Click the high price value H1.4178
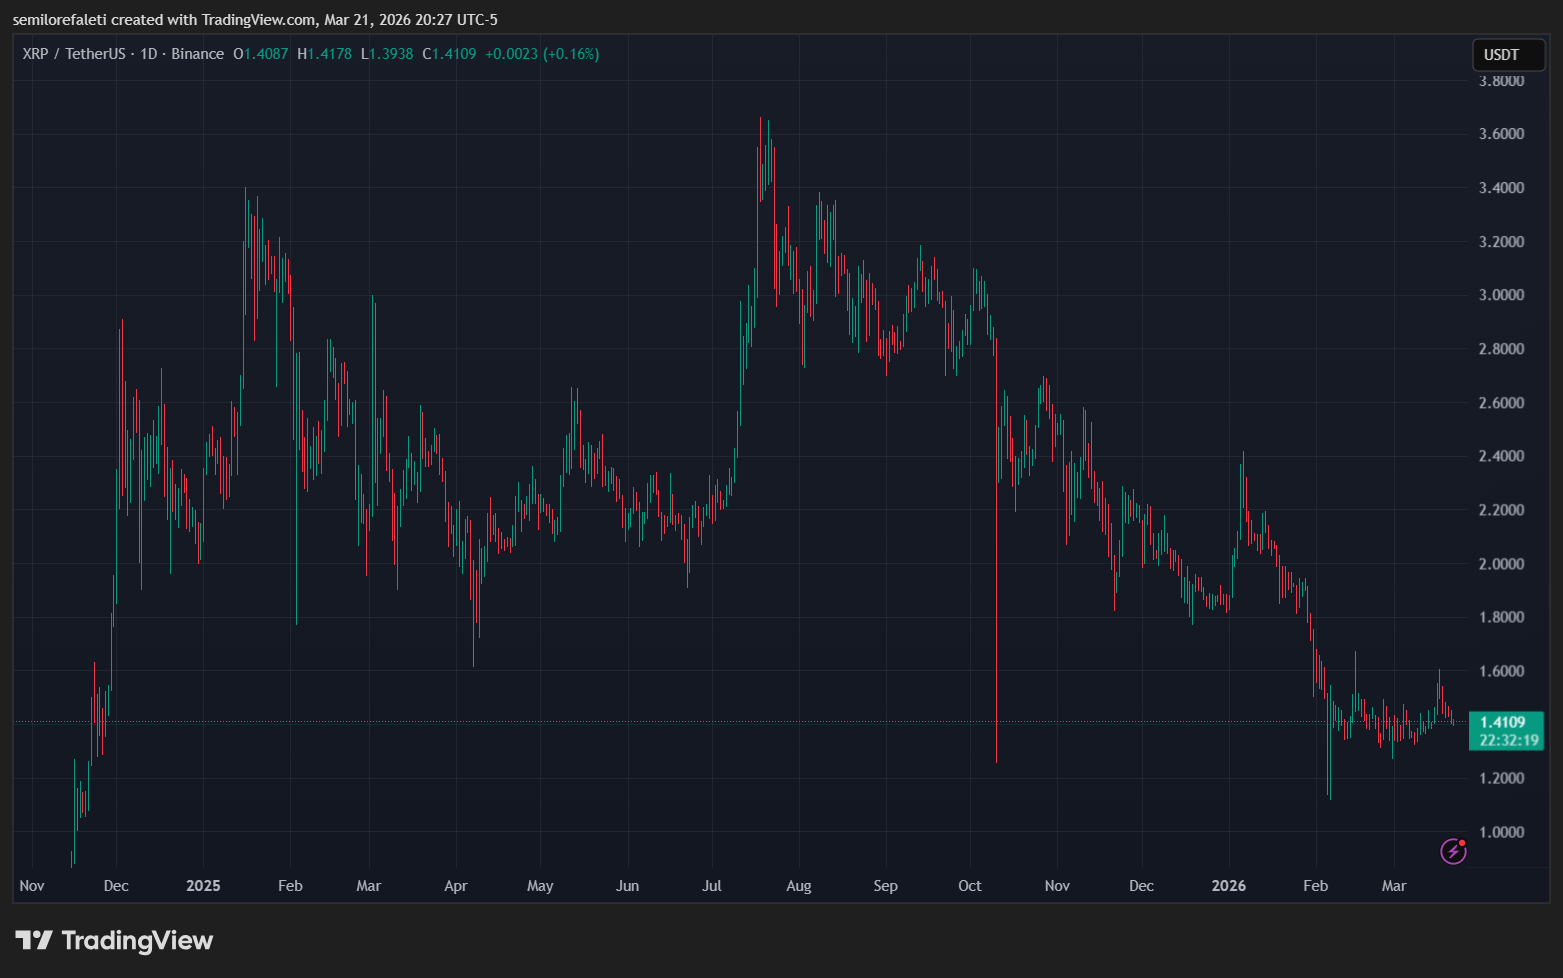 click(324, 54)
